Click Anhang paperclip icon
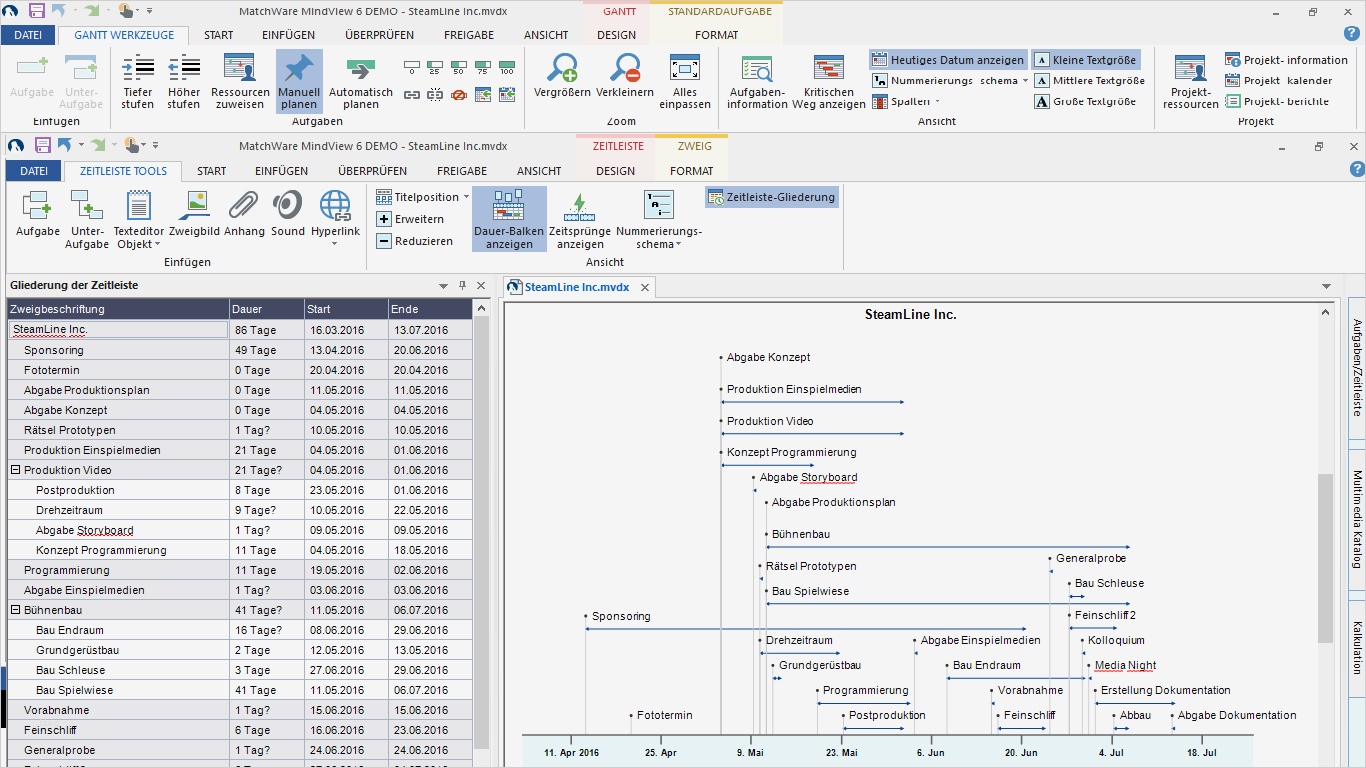 click(244, 207)
